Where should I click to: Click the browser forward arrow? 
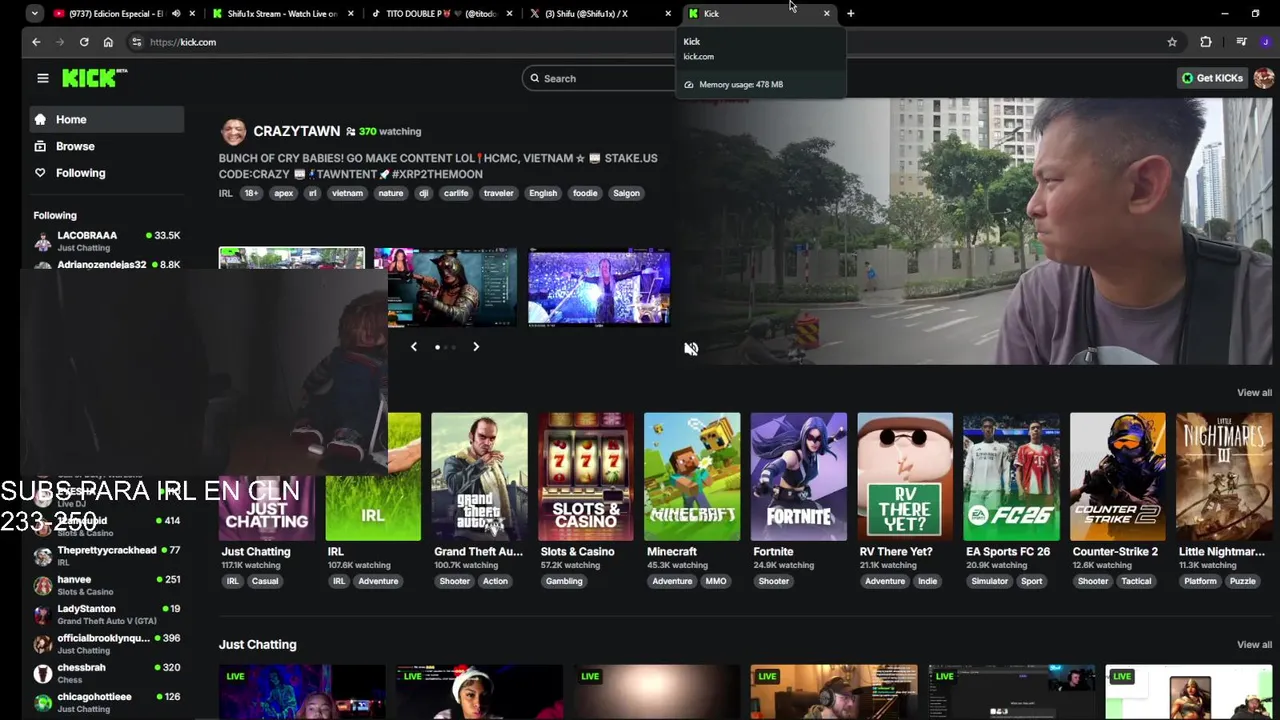coord(60,42)
